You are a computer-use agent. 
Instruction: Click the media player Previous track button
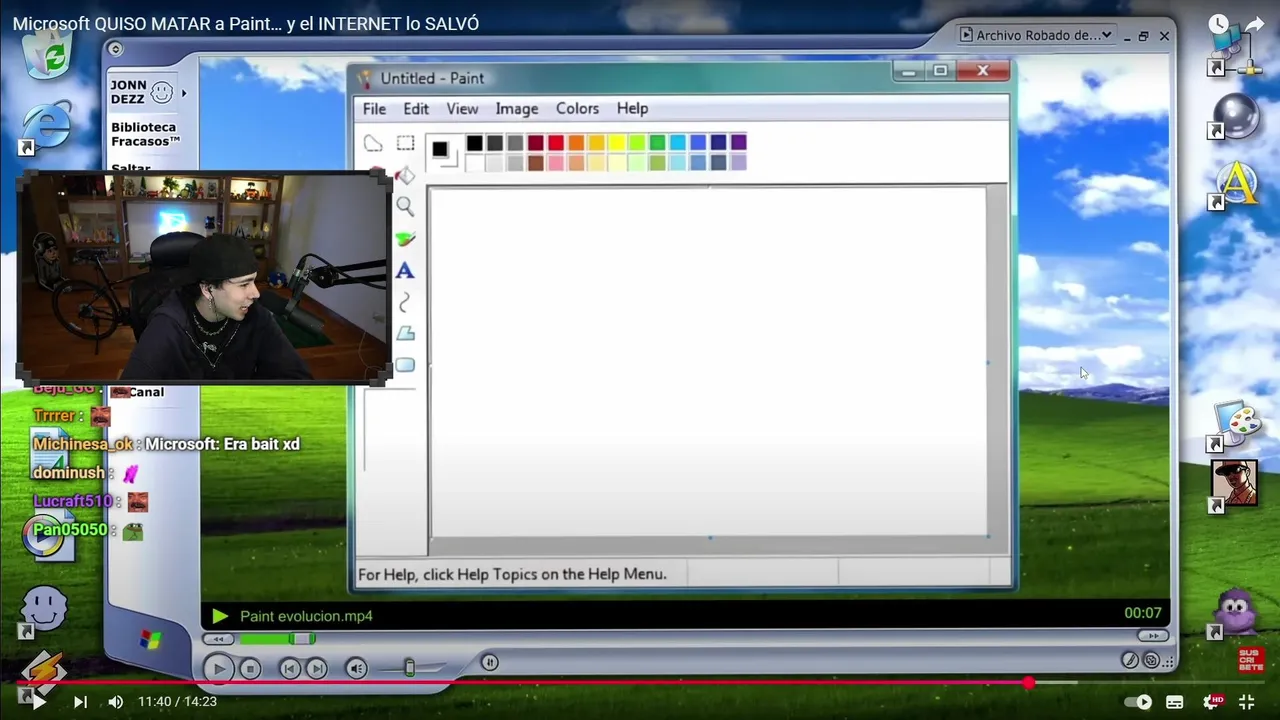point(289,669)
